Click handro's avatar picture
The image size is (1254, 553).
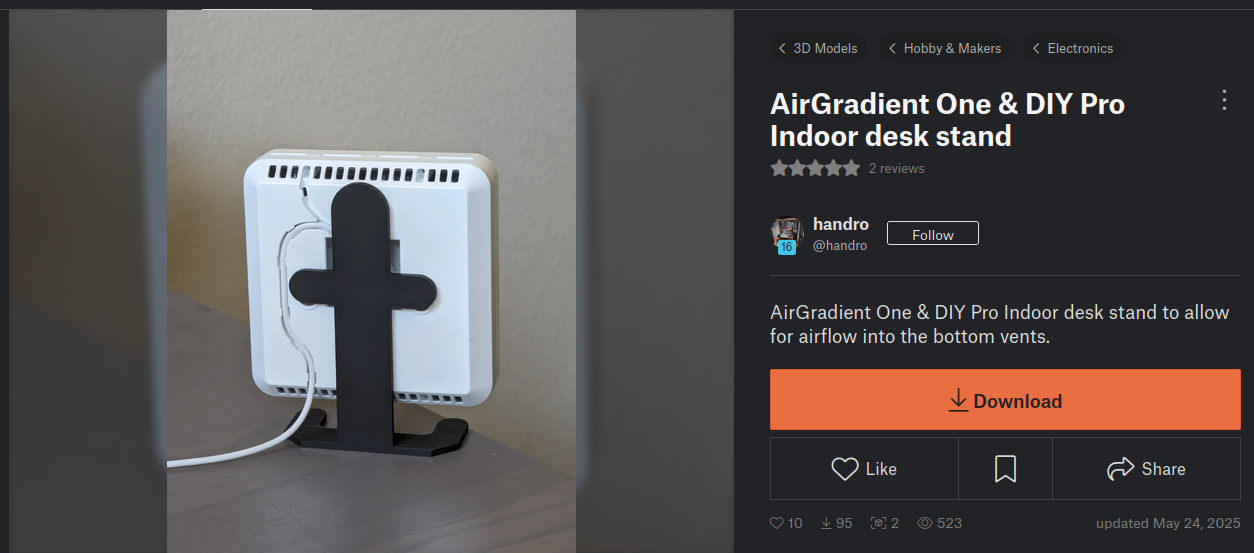point(787,234)
